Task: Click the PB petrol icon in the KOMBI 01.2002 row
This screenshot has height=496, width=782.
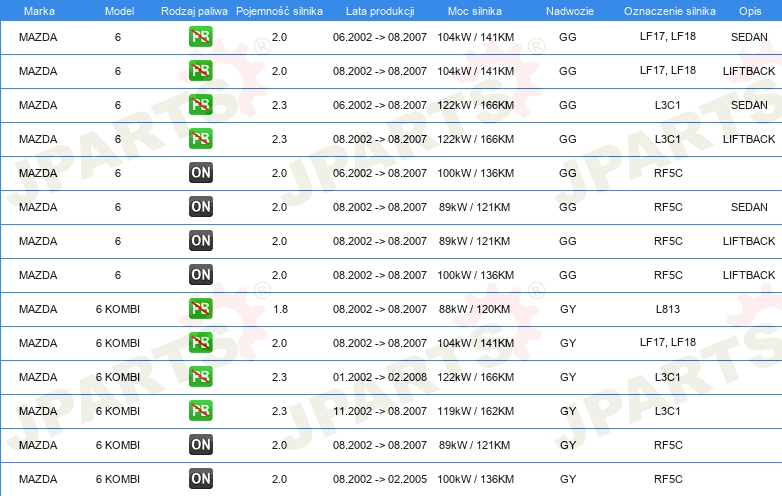Action: [x=200, y=376]
